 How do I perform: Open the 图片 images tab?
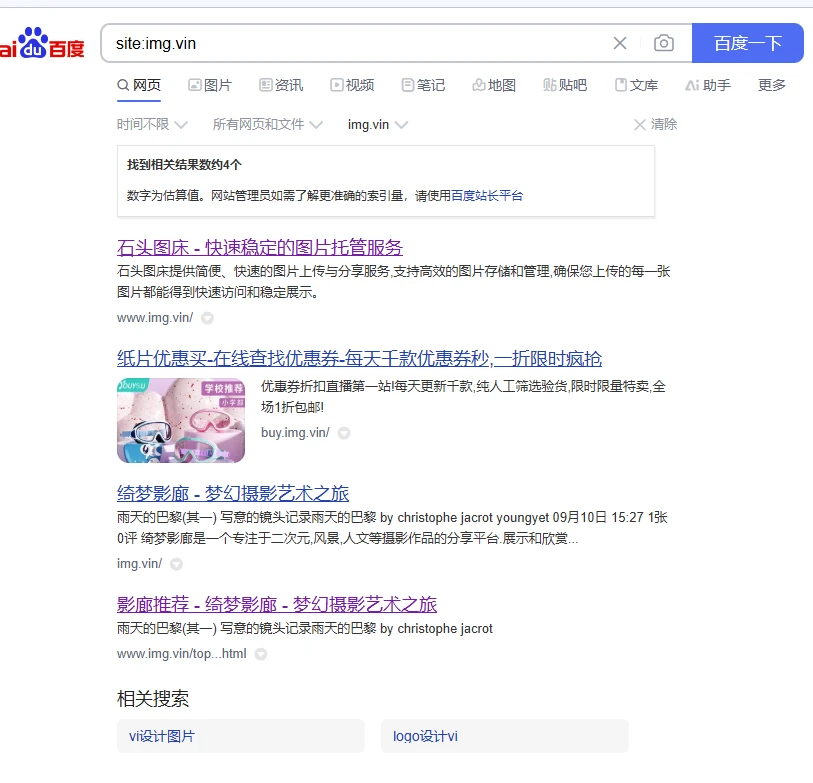tap(210, 86)
